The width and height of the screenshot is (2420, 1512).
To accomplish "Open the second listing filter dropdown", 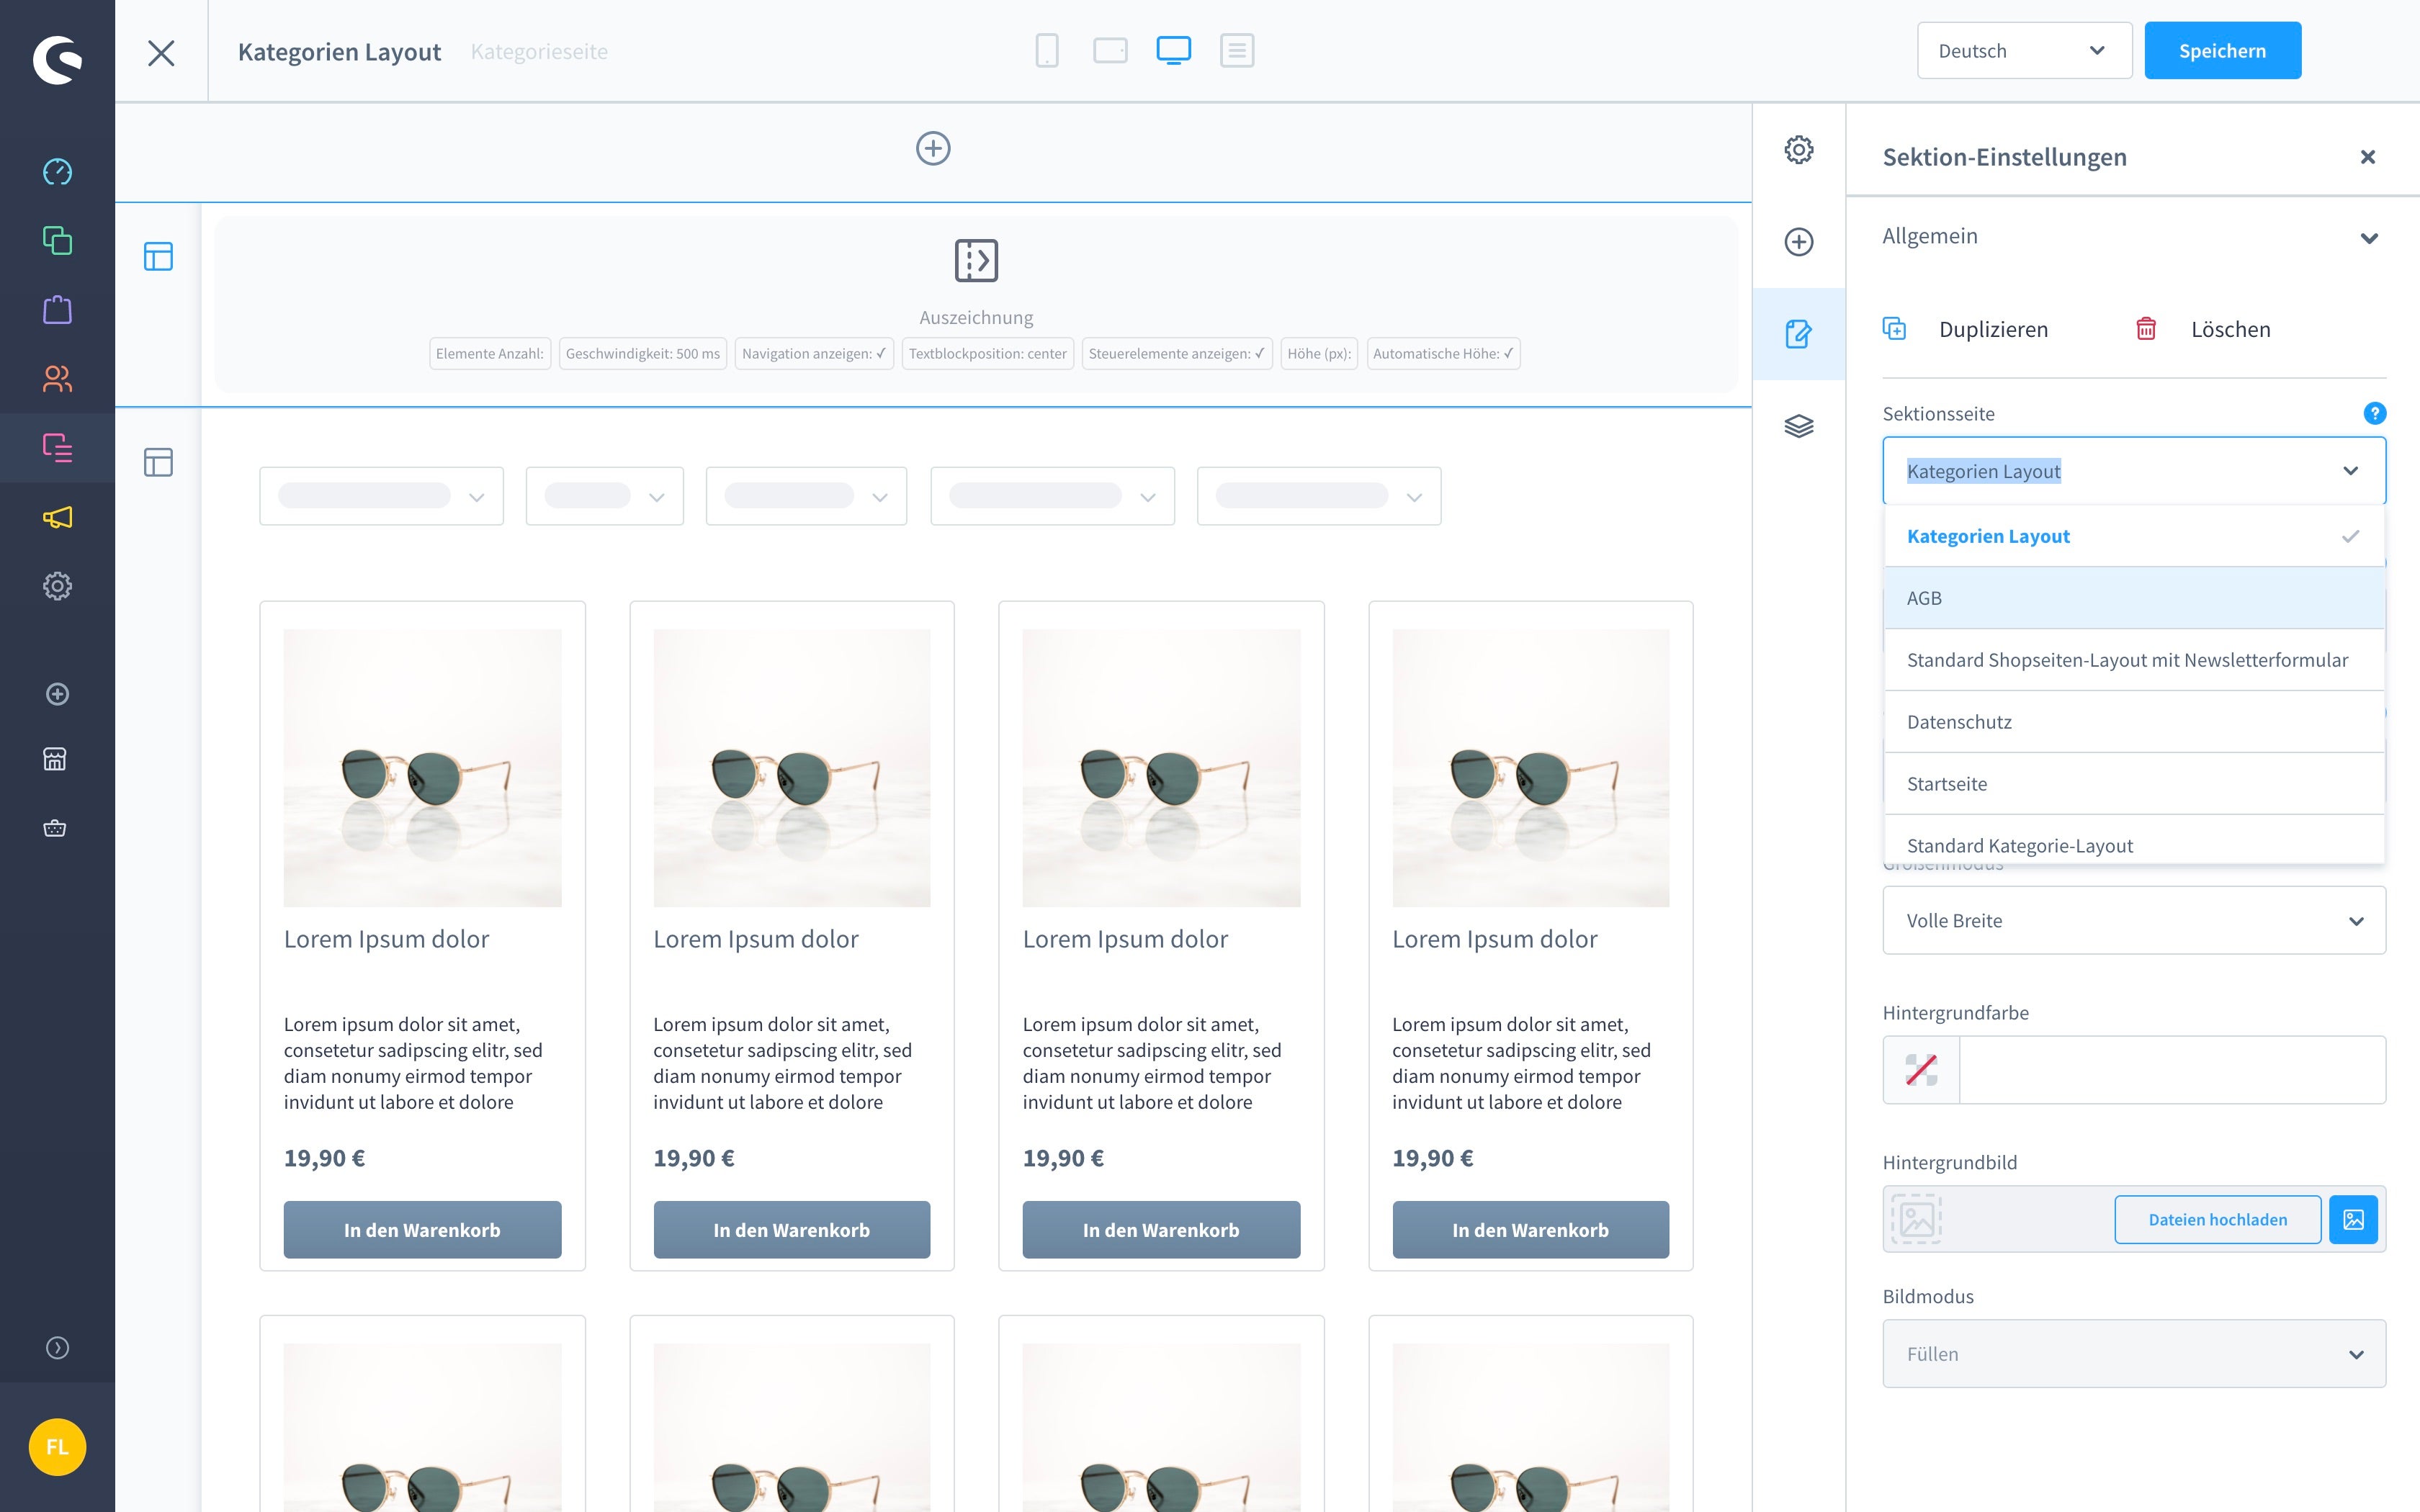I will [x=604, y=496].
